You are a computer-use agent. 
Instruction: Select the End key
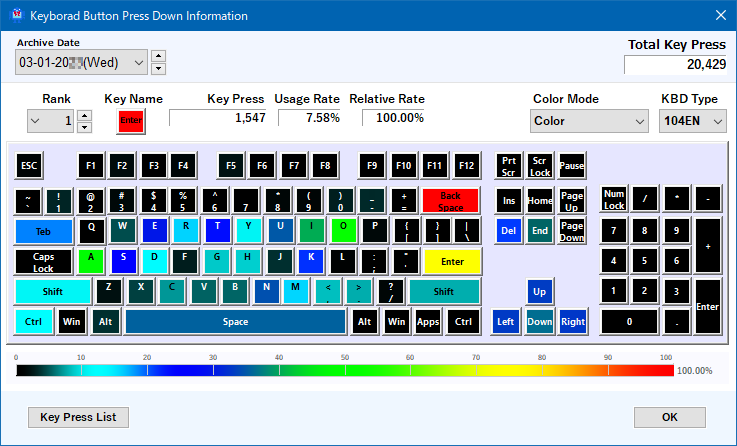(540, 231)
